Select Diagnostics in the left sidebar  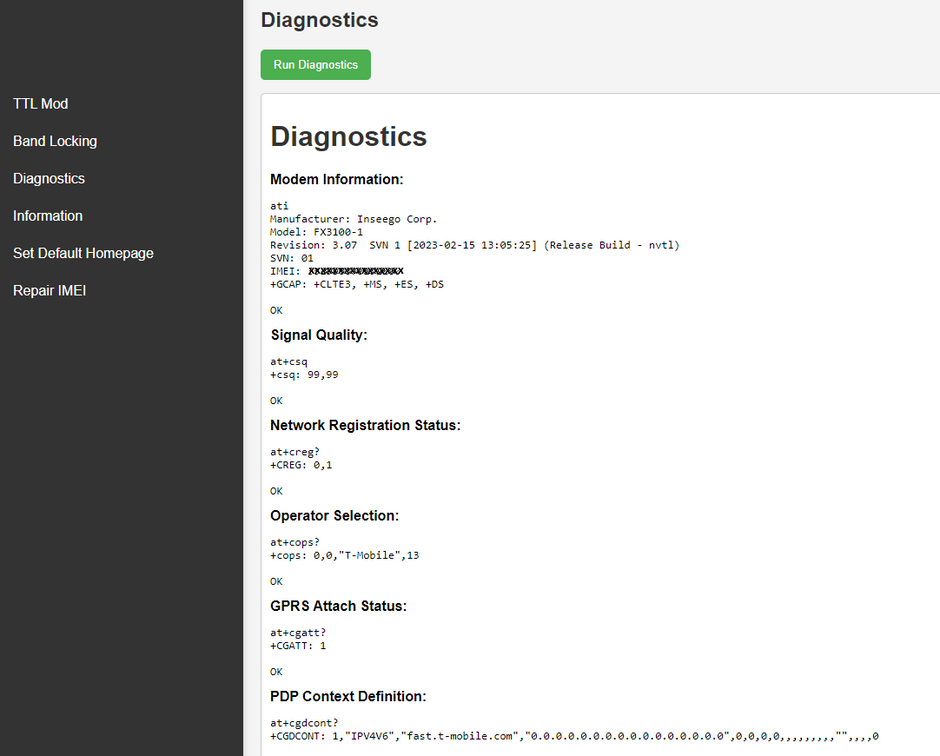pos(49,179)
